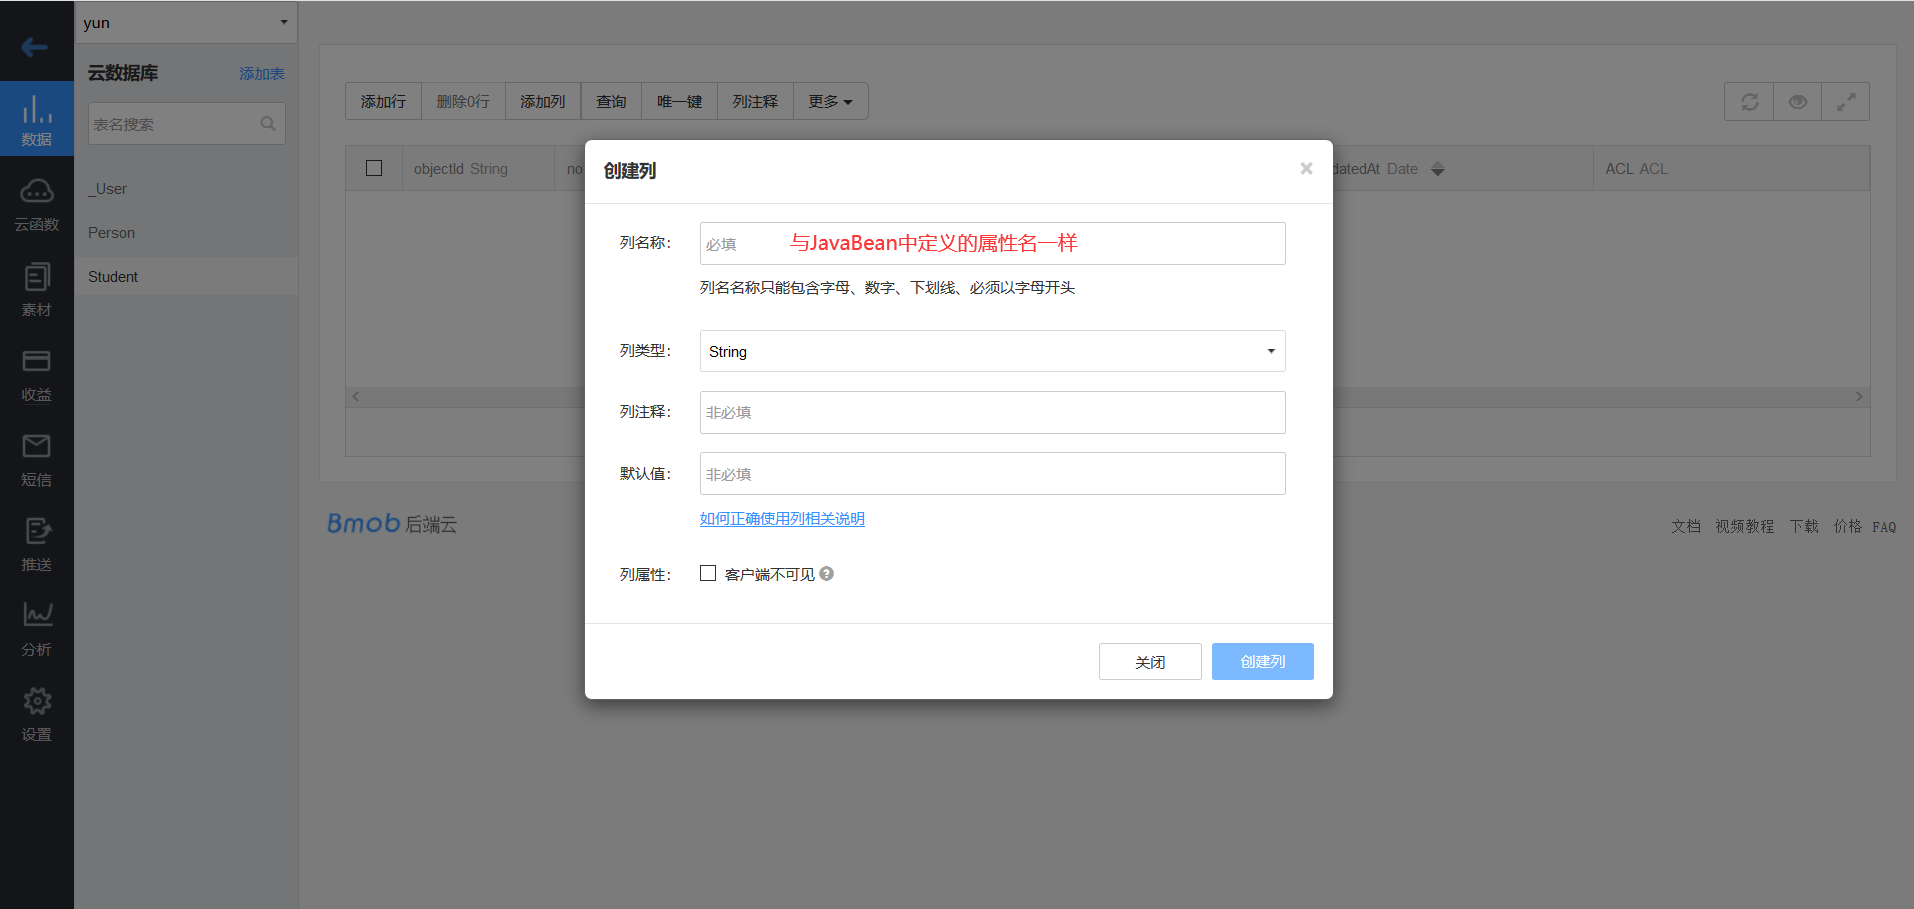This screenshot has height=909, width=1914.
Task: Click inside the 列名称 input field
Action: pos(991,243)
